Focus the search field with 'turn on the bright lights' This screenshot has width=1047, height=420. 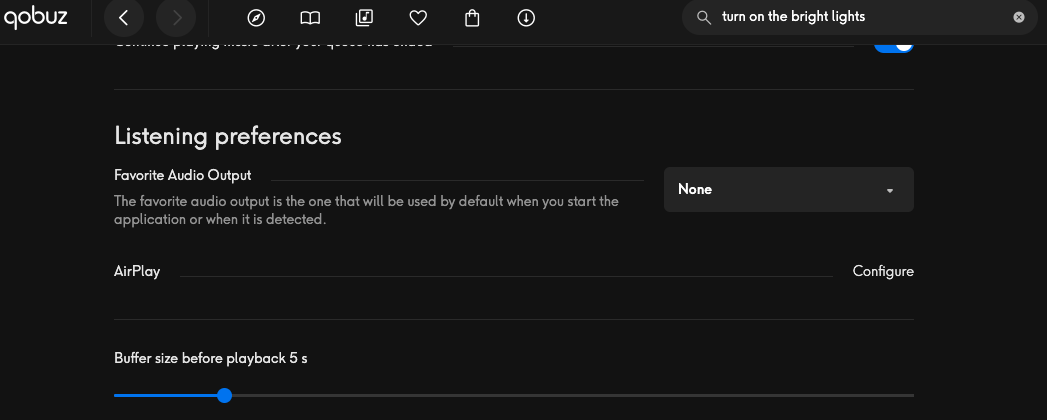pos(860,17)
